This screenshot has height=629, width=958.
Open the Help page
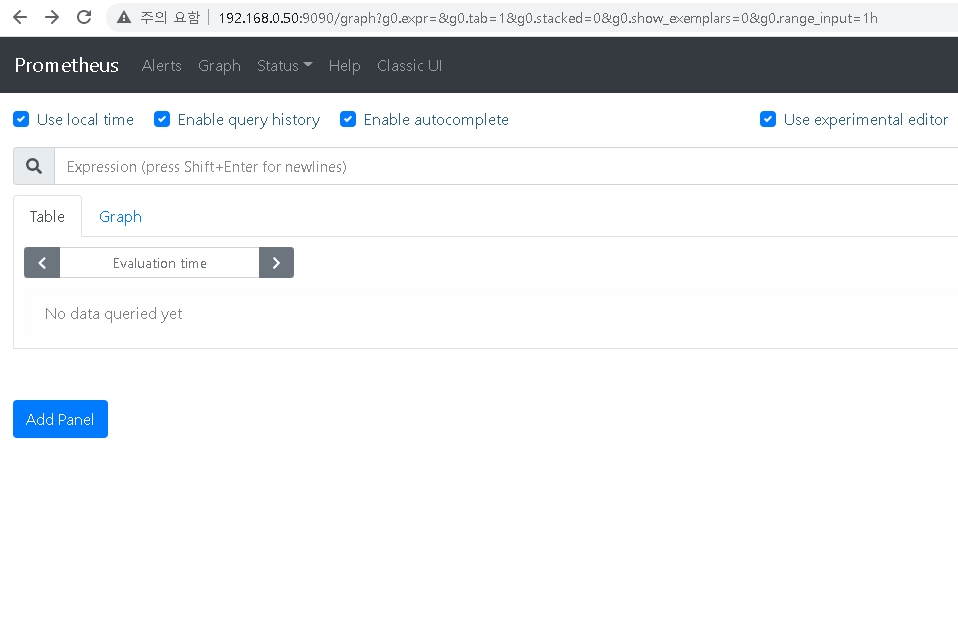345,65
